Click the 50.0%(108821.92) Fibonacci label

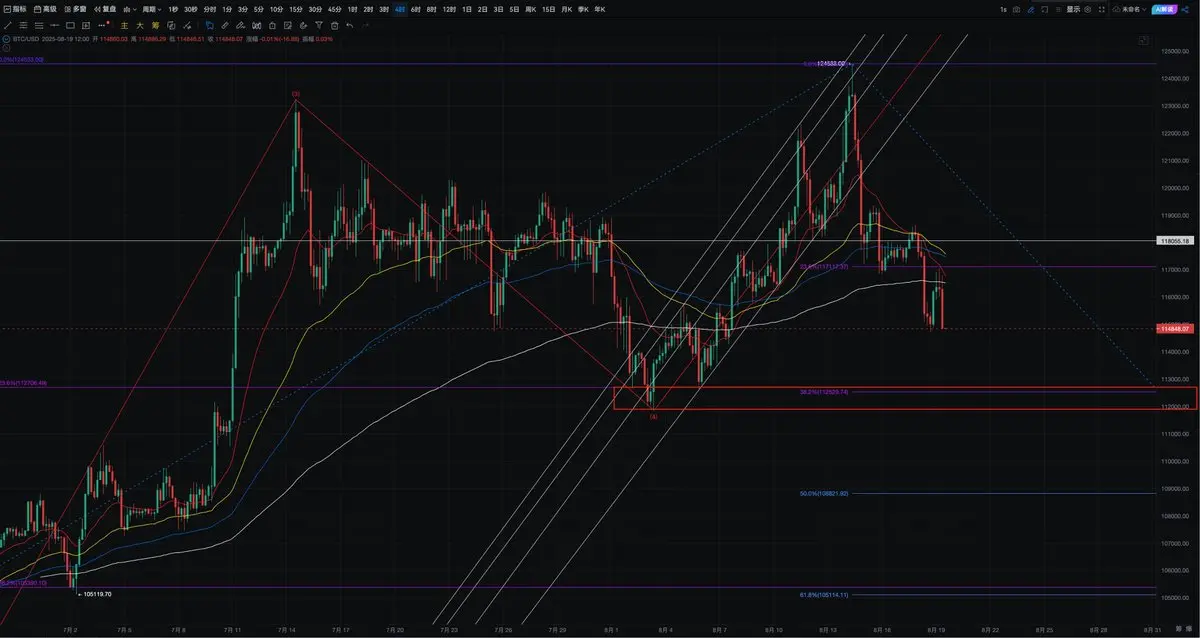tap(824, 493)
